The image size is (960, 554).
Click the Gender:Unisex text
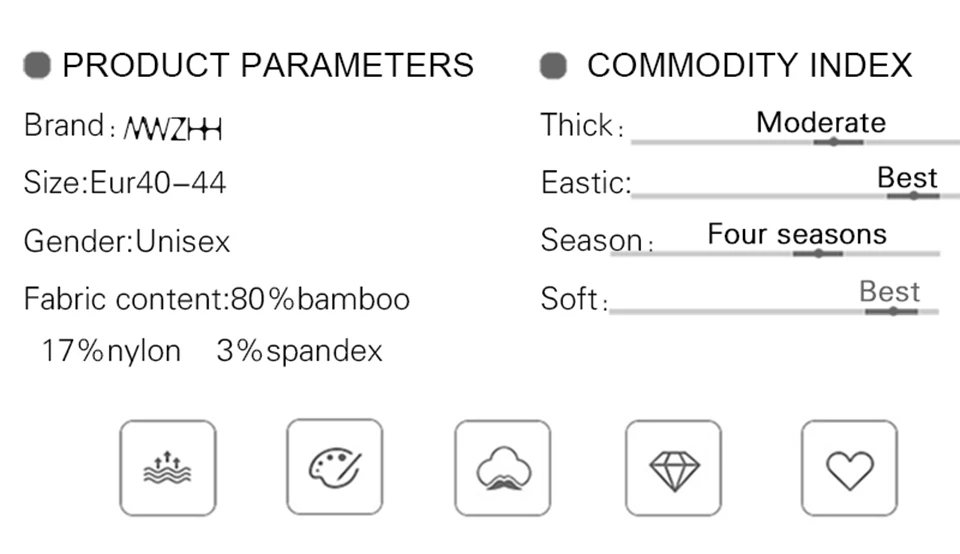click(x=127, y=241)
